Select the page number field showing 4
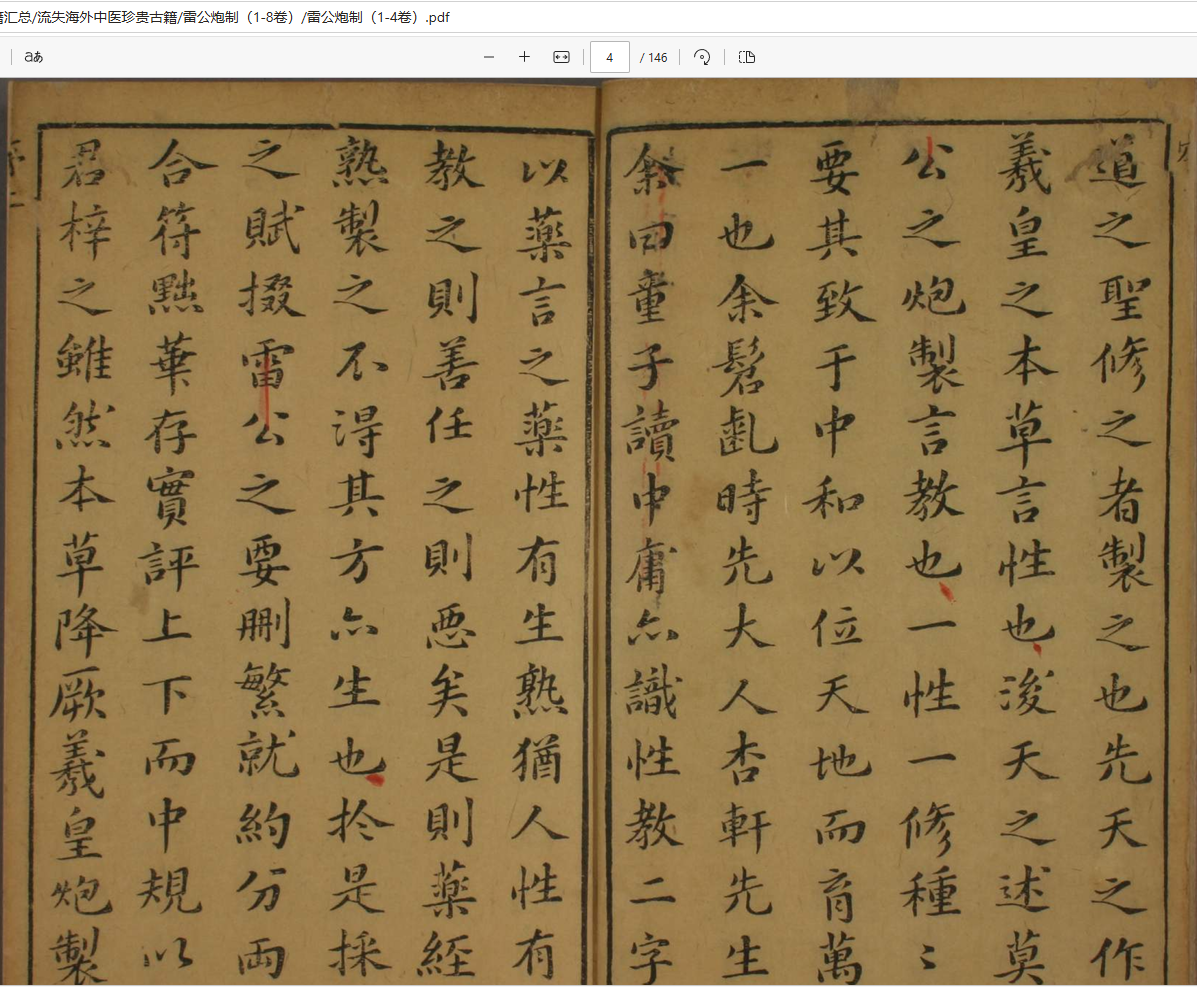The width and height of the screenshot is (1197, 989). (609, 57)
